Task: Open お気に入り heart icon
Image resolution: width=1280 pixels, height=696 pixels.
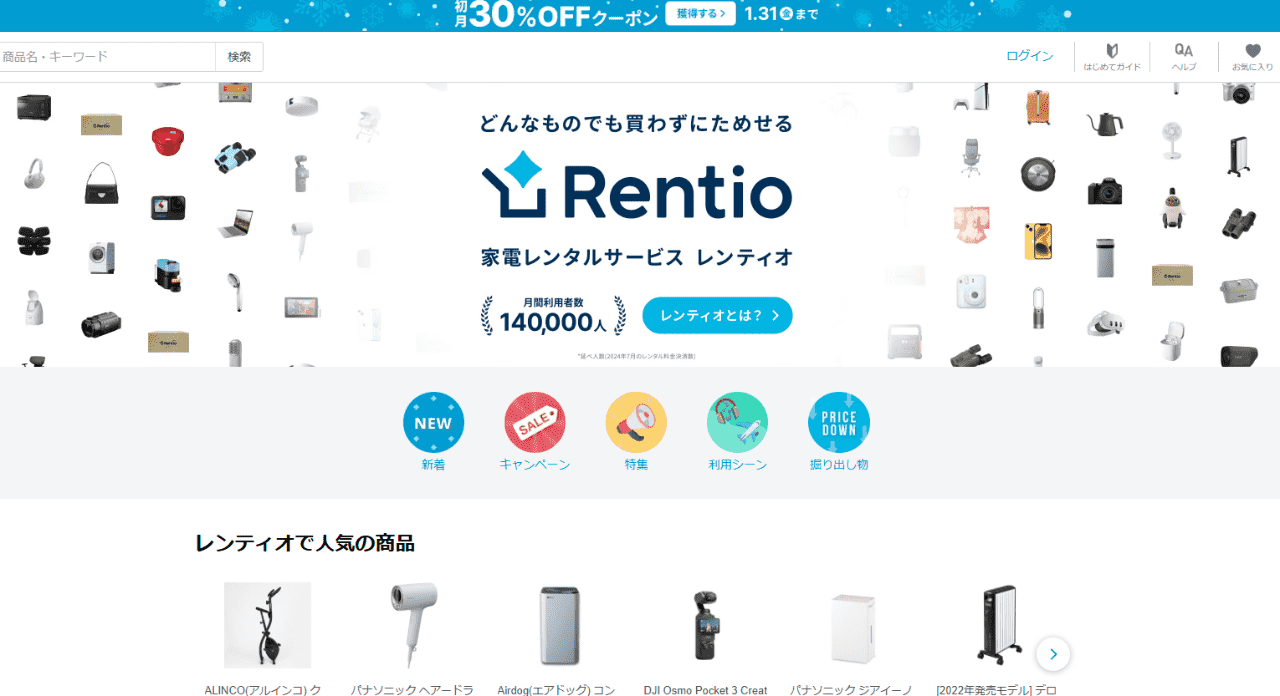Action: tap(1252, 57)
